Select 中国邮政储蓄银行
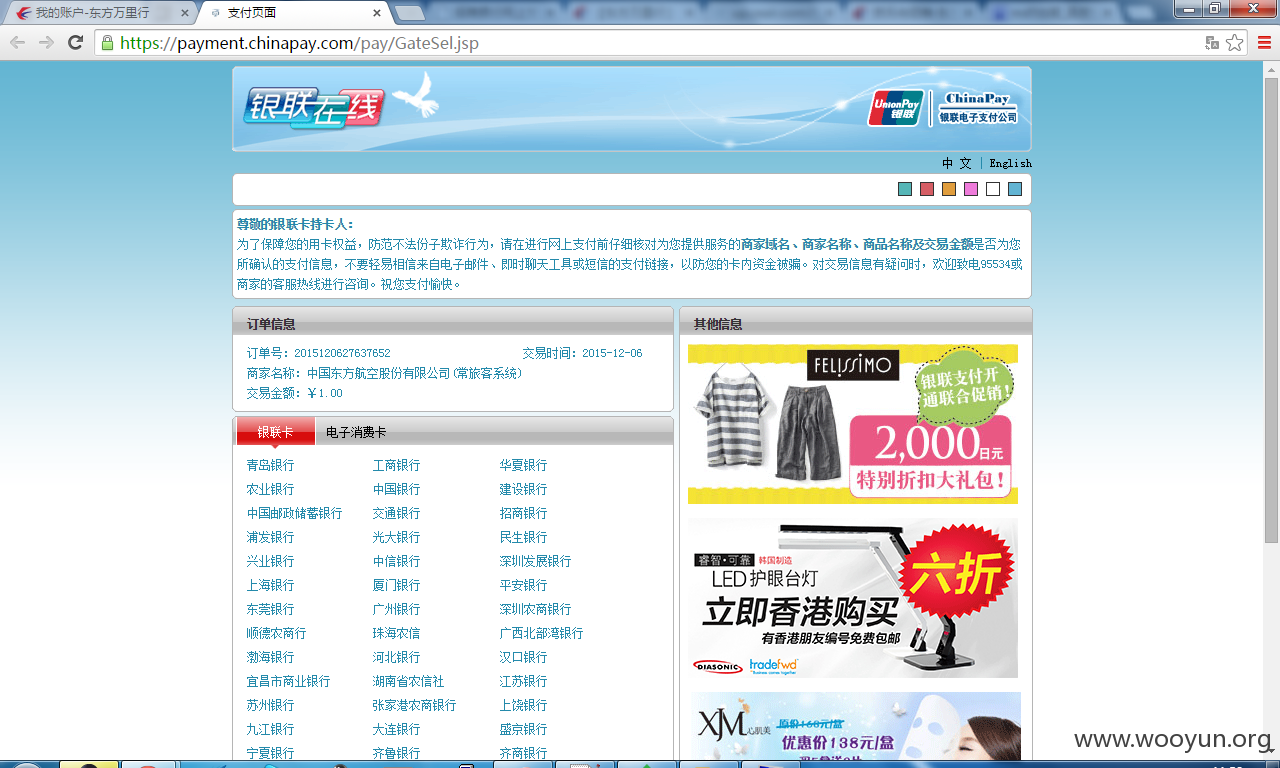1280x768 pixels. pyautogui.click(x=294, y=513)
